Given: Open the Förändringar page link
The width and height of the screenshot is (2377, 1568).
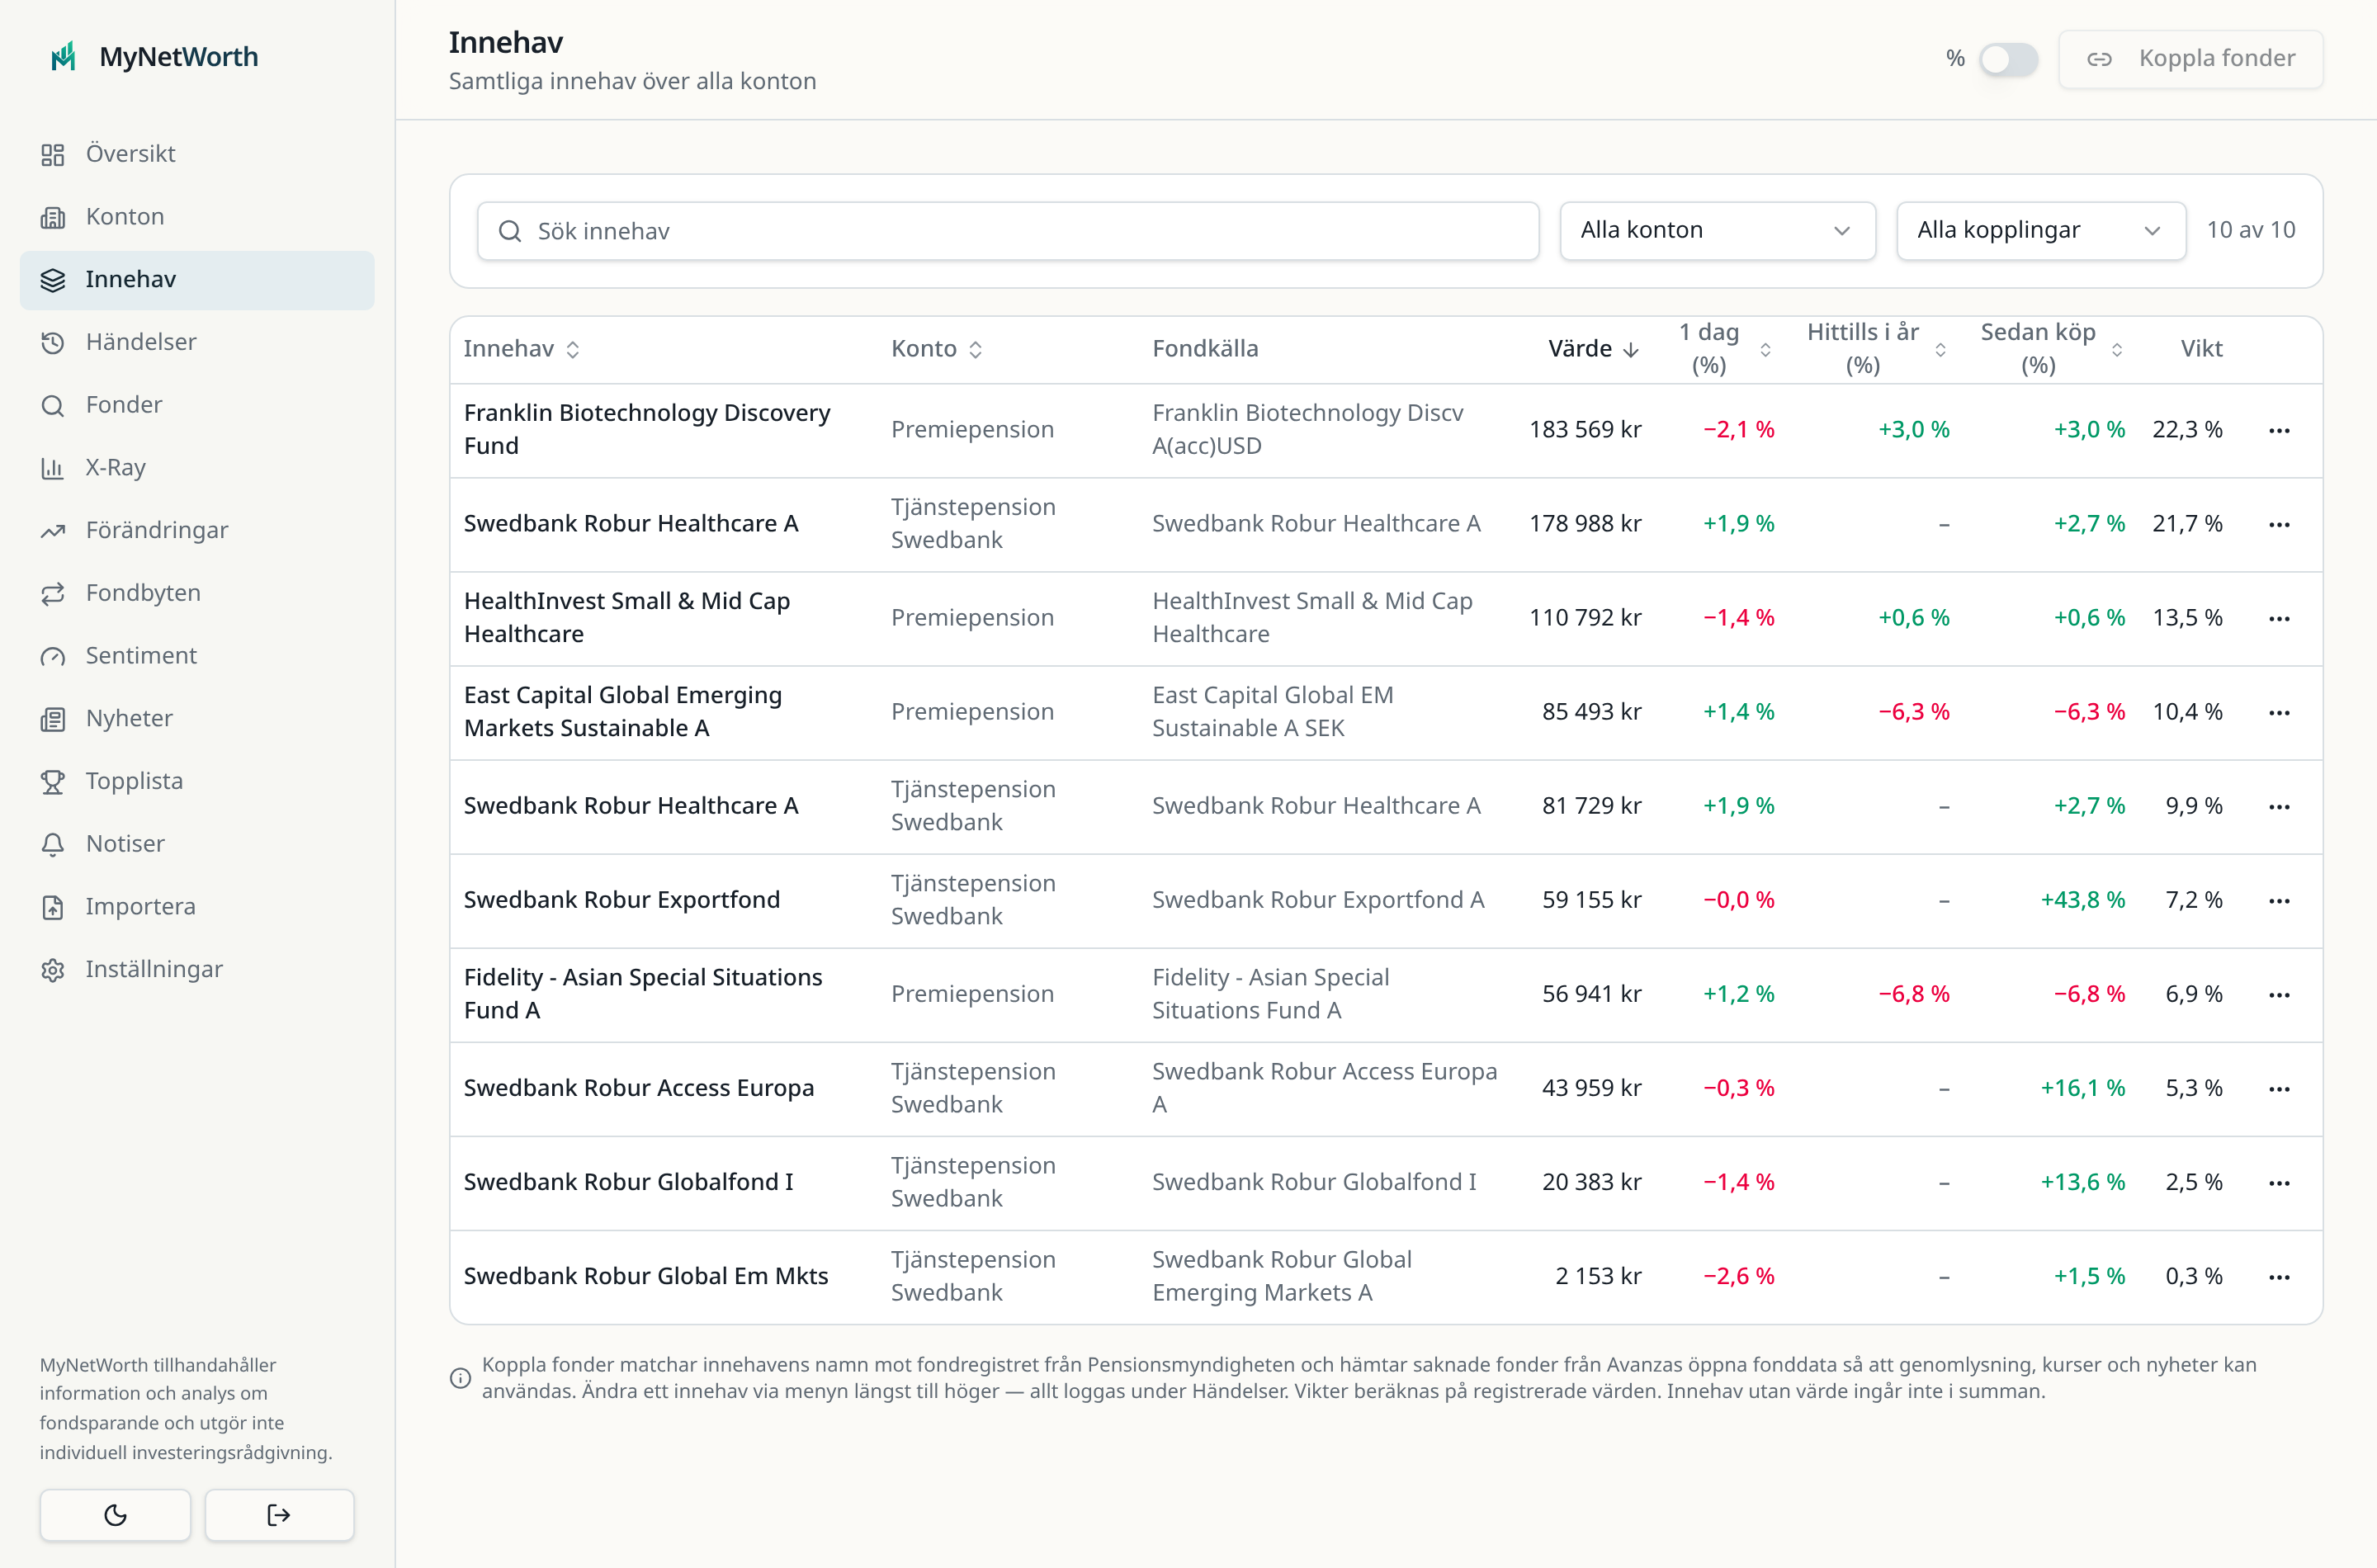Looking at the screenshot, I should coord(197,531).
